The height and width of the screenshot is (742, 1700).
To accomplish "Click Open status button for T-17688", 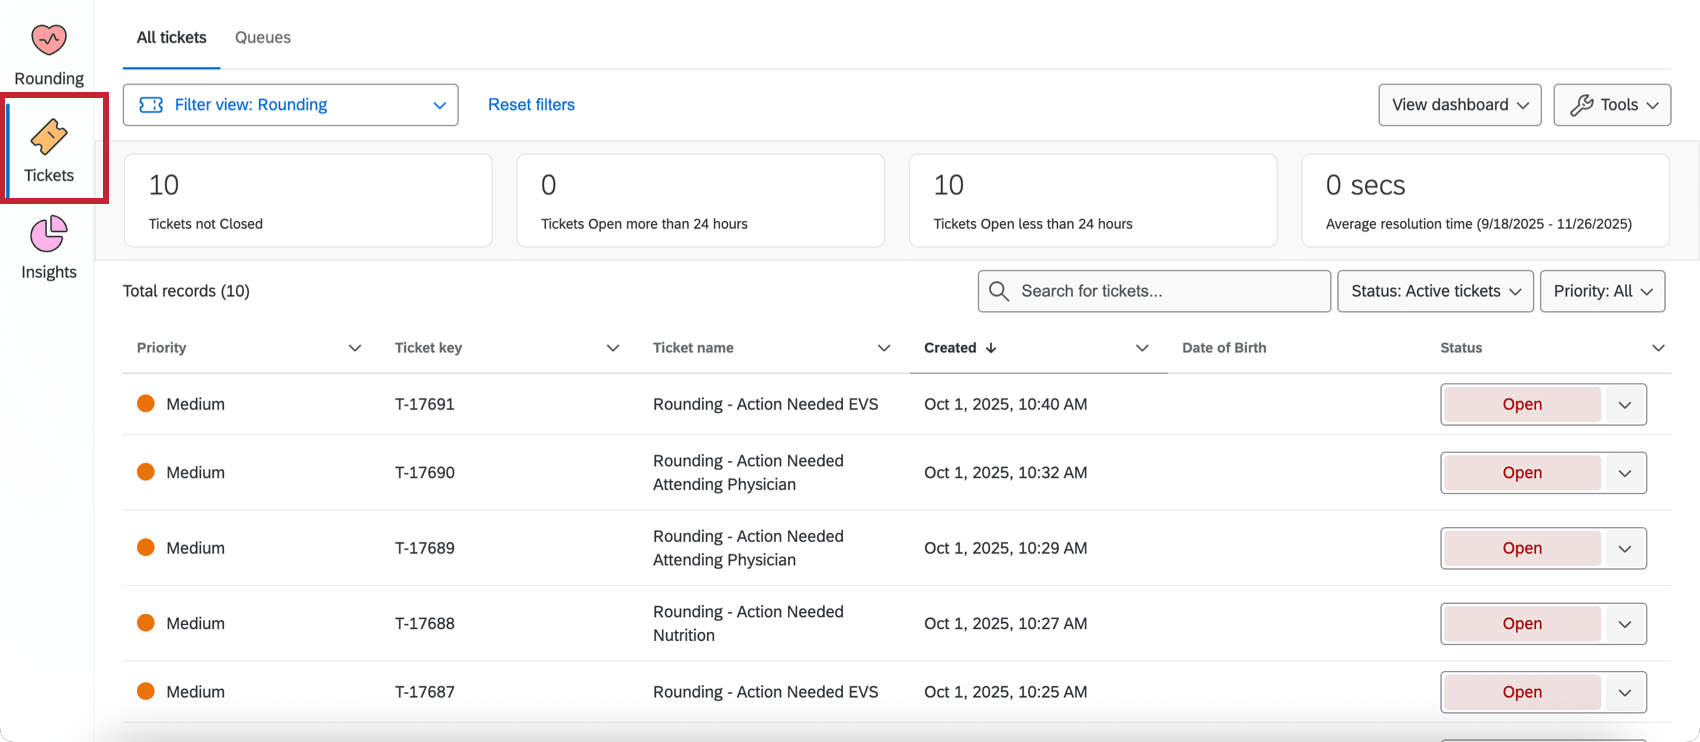I will pyautogui.click(x=1521, y=624).
